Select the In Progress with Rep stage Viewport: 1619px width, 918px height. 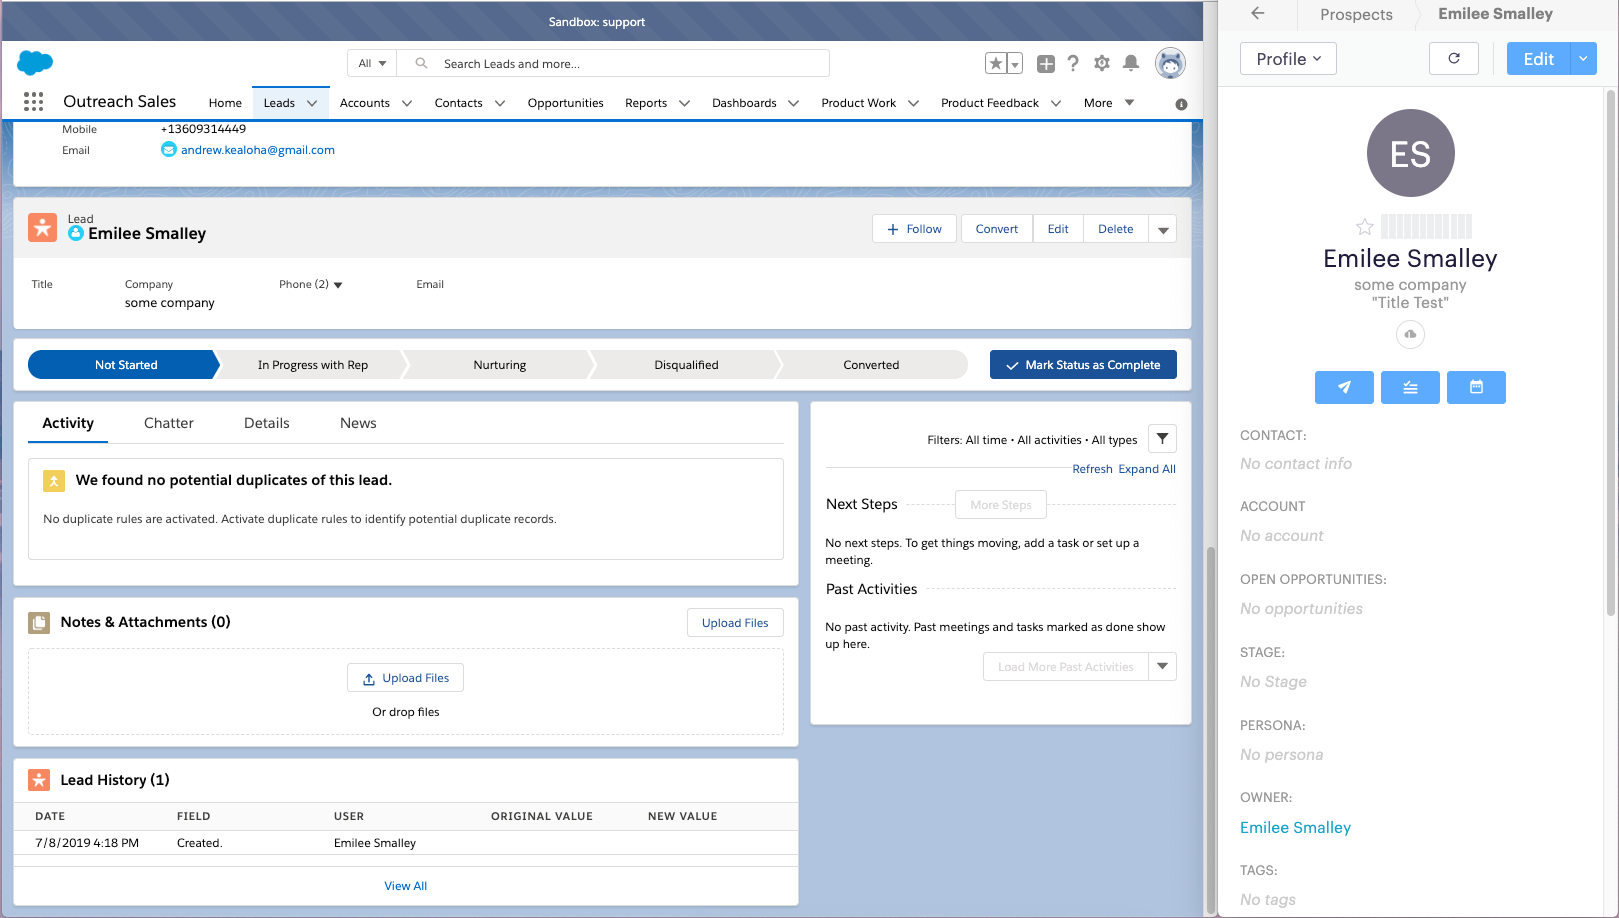click(313, 365)
